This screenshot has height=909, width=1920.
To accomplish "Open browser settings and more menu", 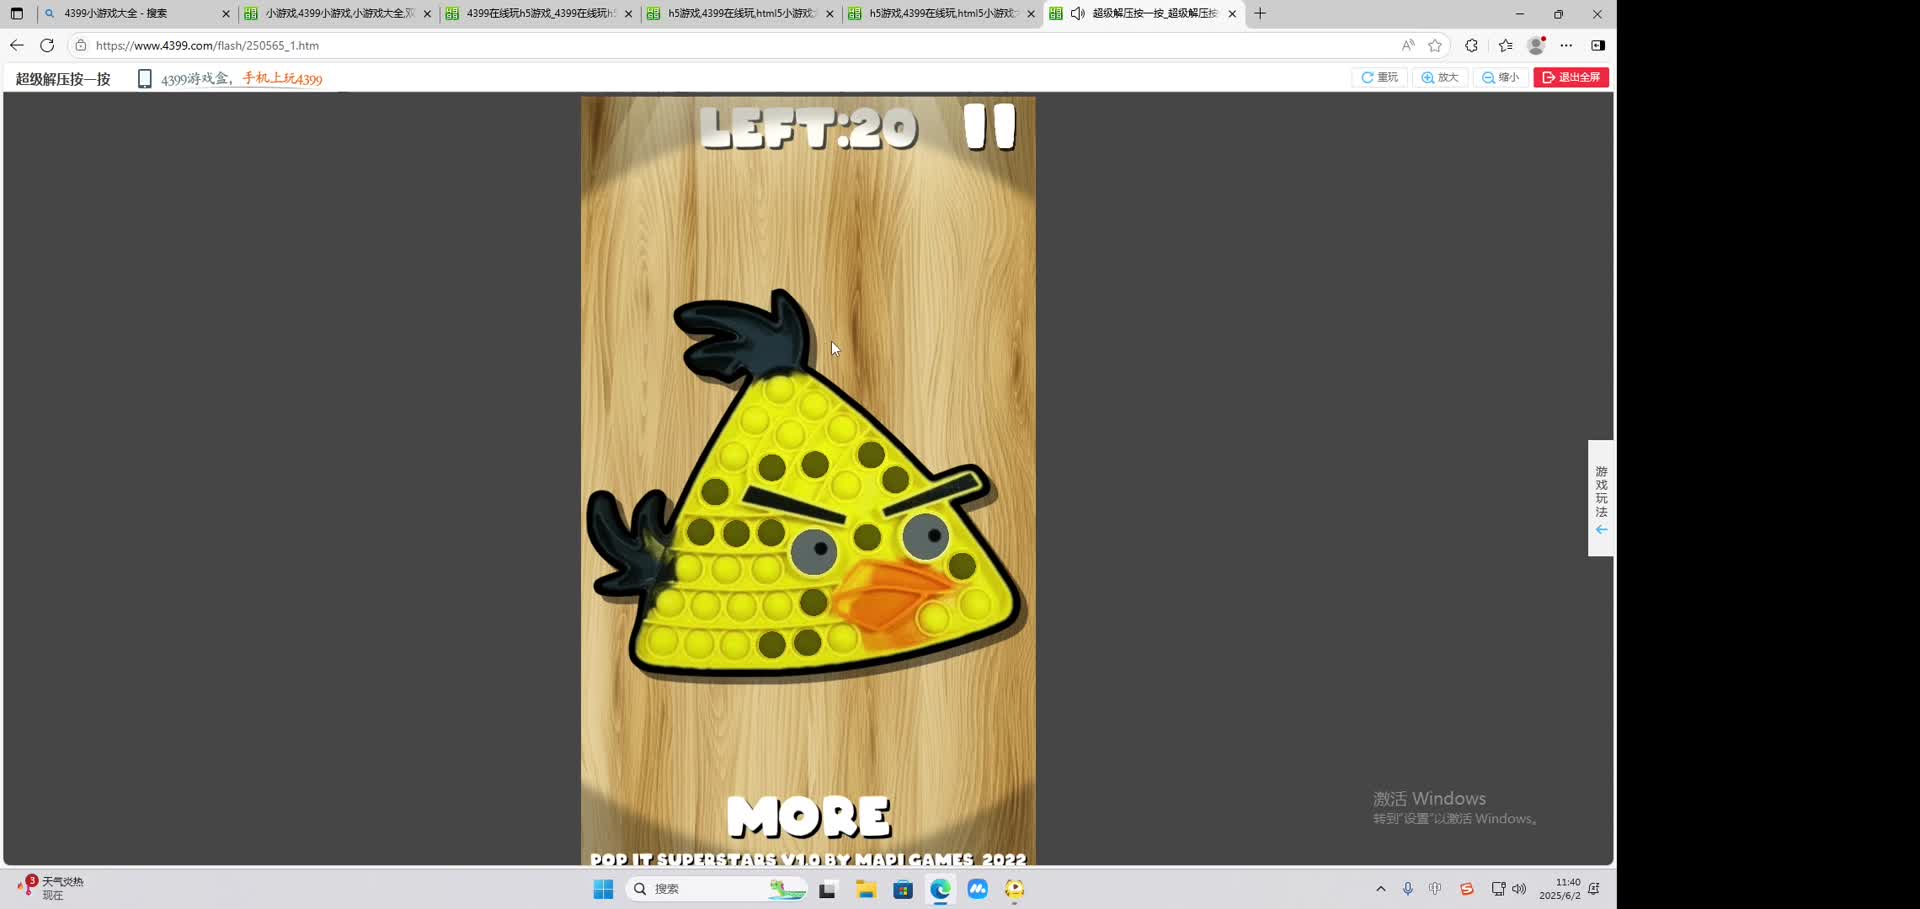I will (1566, 45).
